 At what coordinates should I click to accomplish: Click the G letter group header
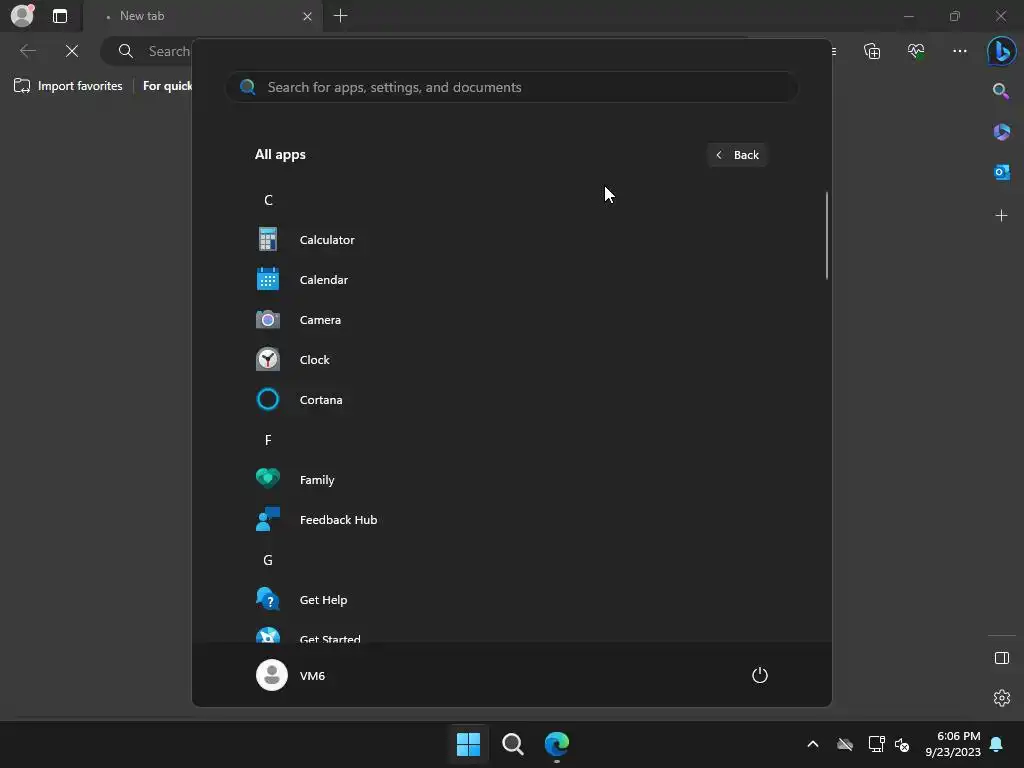pos(268,560)
